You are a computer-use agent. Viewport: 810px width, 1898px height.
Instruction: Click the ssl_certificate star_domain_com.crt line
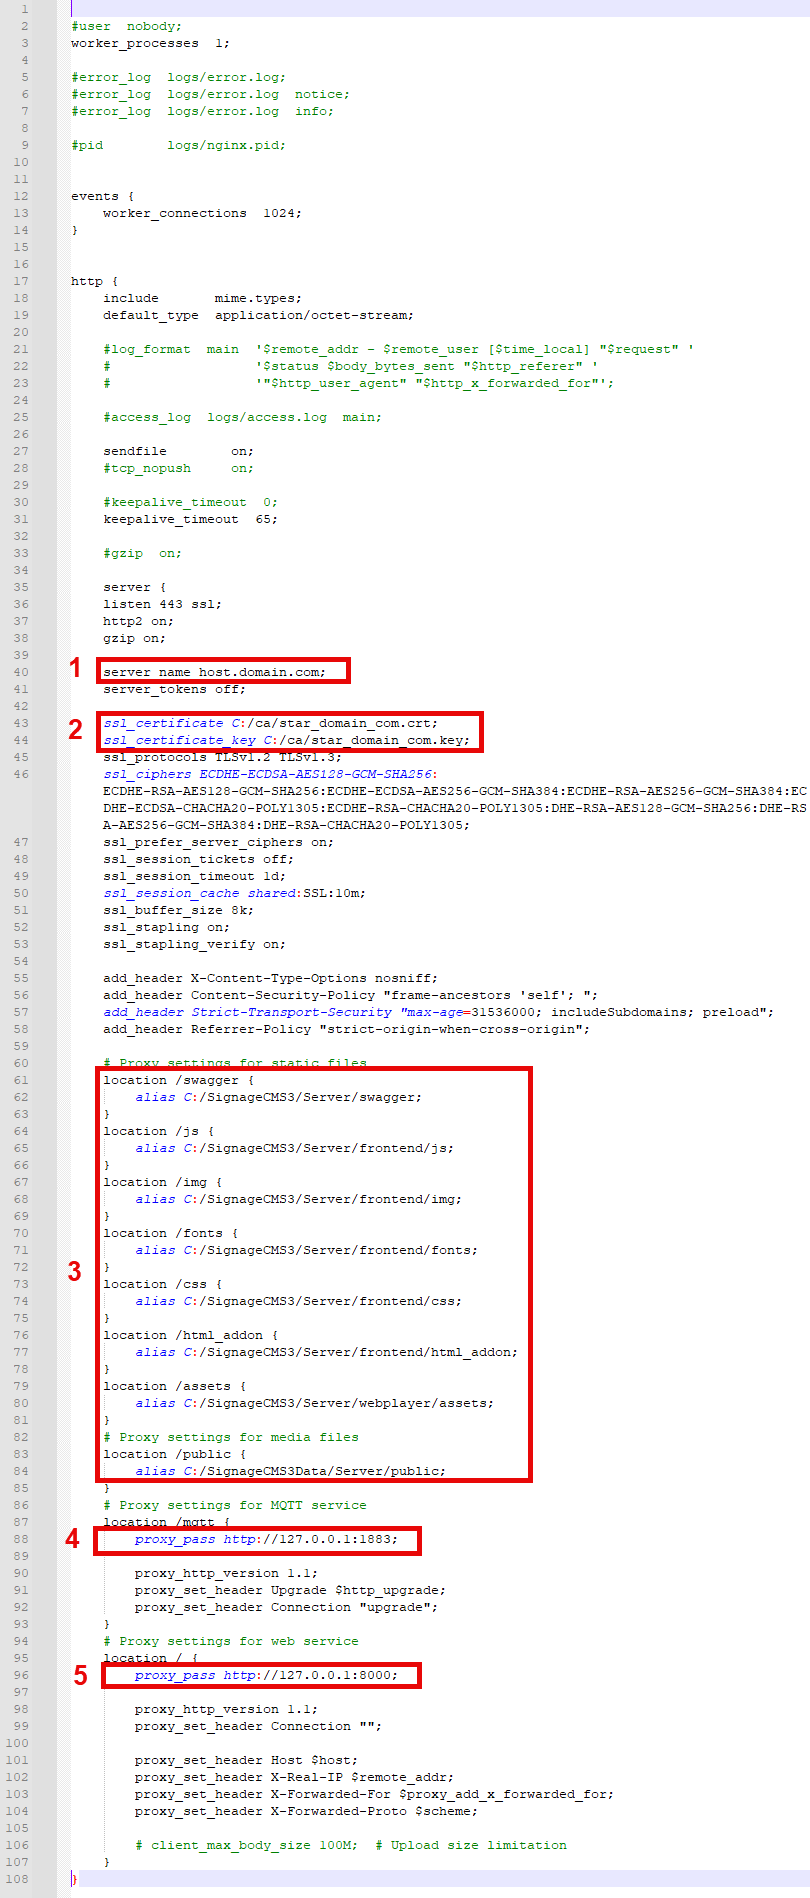click(x=270, y=723)
